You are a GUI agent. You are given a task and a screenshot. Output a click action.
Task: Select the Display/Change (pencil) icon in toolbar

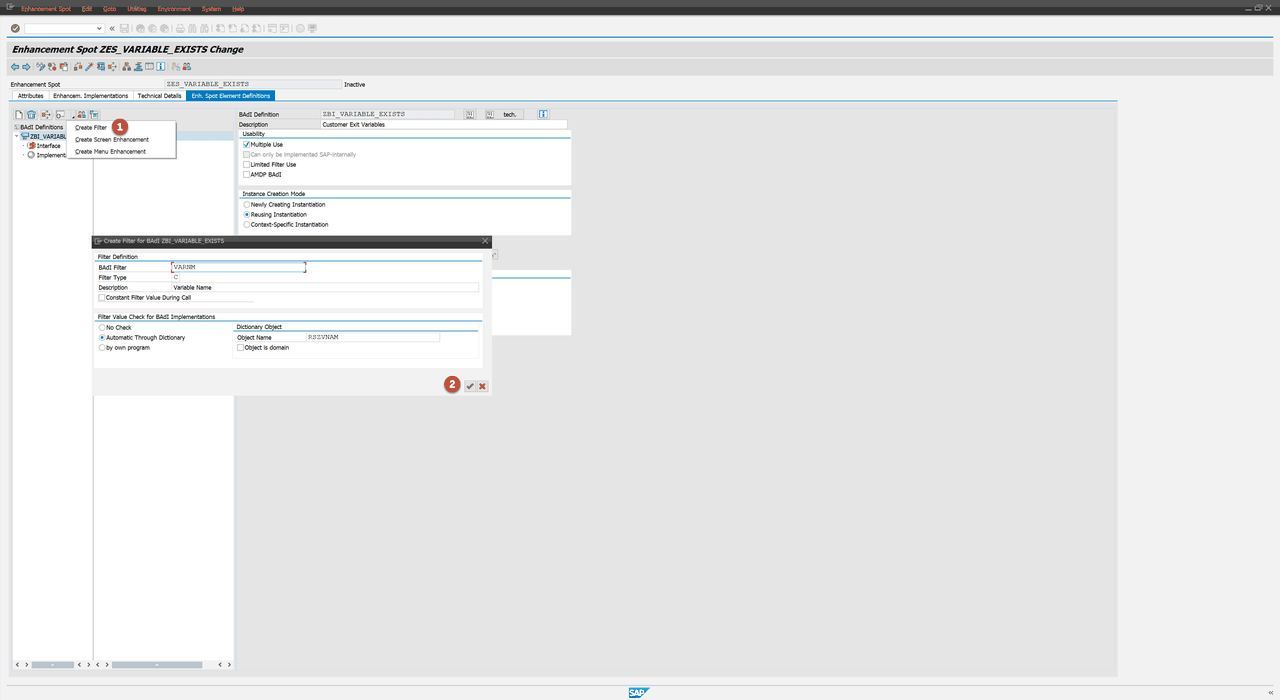(x=89, y=66)
